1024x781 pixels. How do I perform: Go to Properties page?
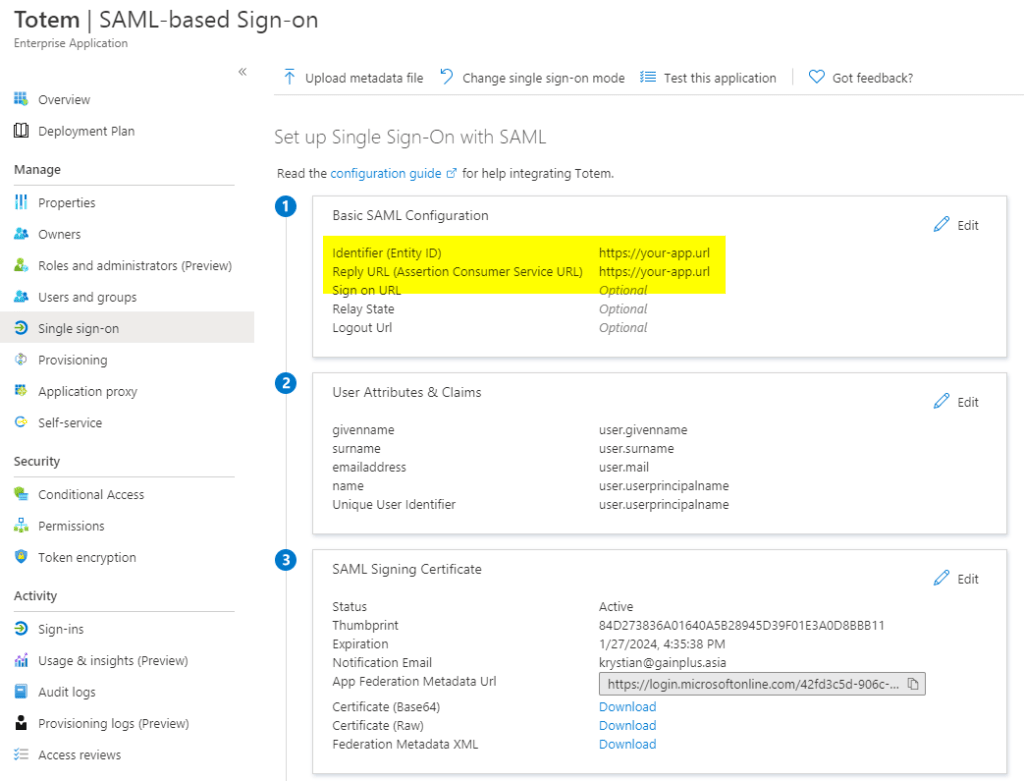click(67, 202)
